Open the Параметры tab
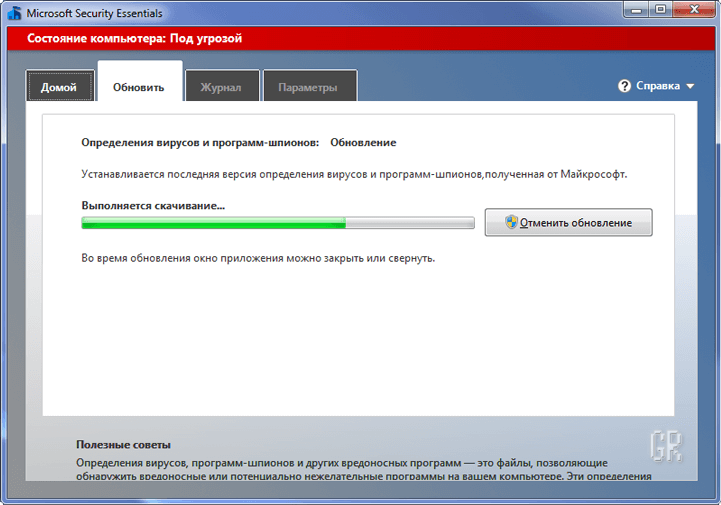Screen dimensions: 721x505 click(x=309, y=86)
